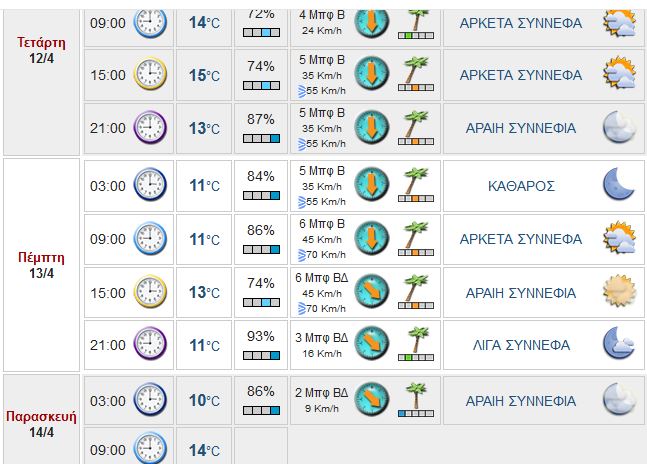Click the 15°C temperature cell on Wednesday
The image size is (647, 464).
pos(204,75)
